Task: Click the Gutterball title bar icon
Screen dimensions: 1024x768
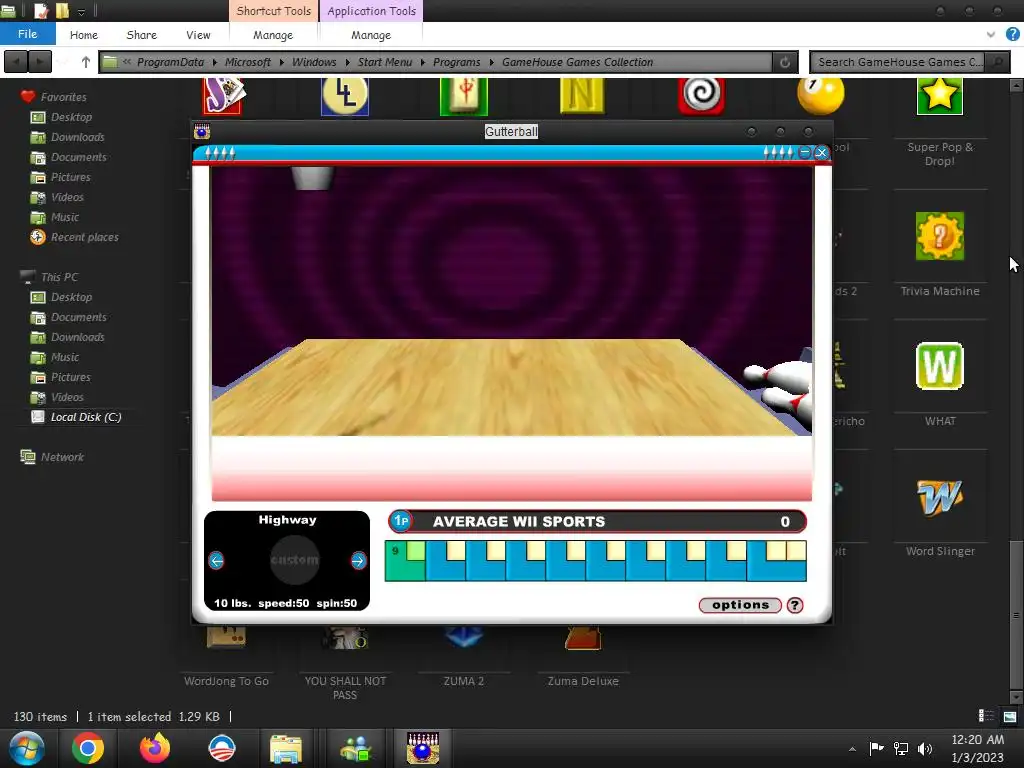Action: [202, 131]
